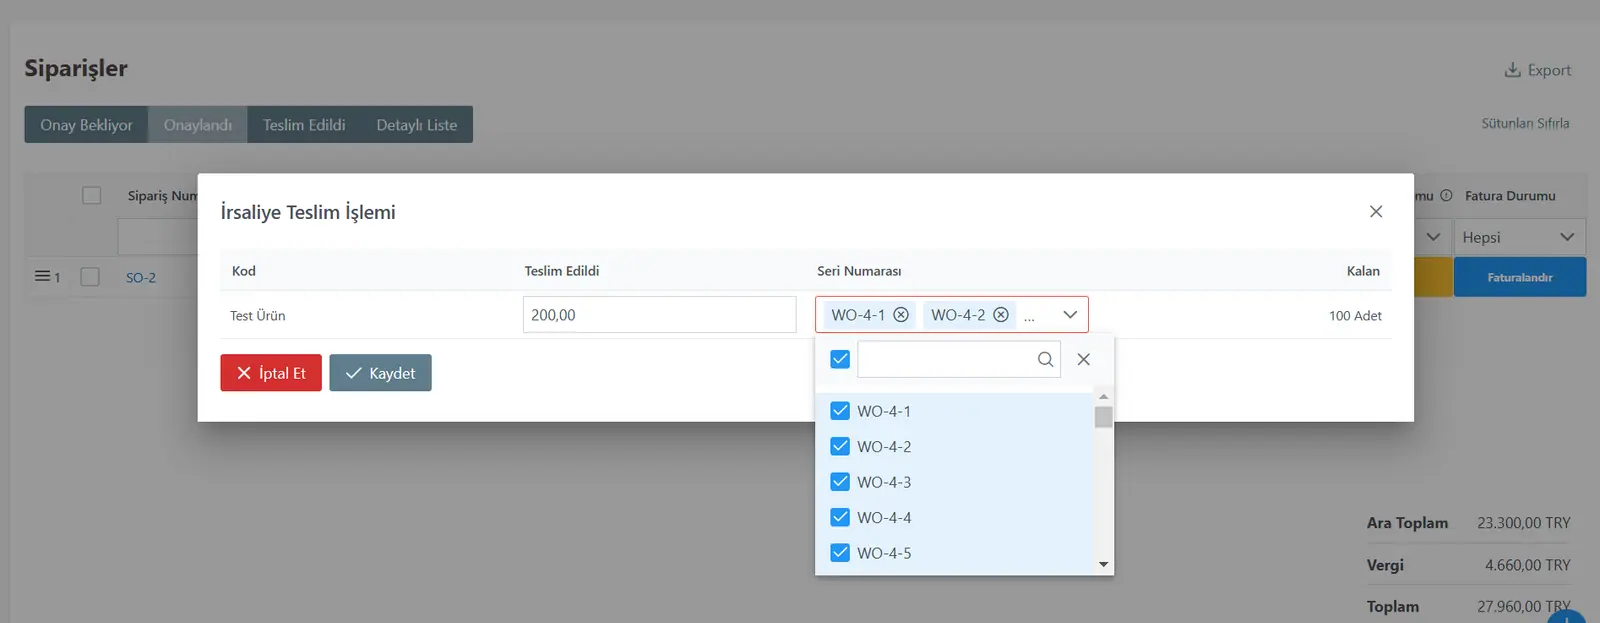Screen dimensions: 1600x623
Task: Switch to the Onaylandı tab
Action: coord(198,125)
